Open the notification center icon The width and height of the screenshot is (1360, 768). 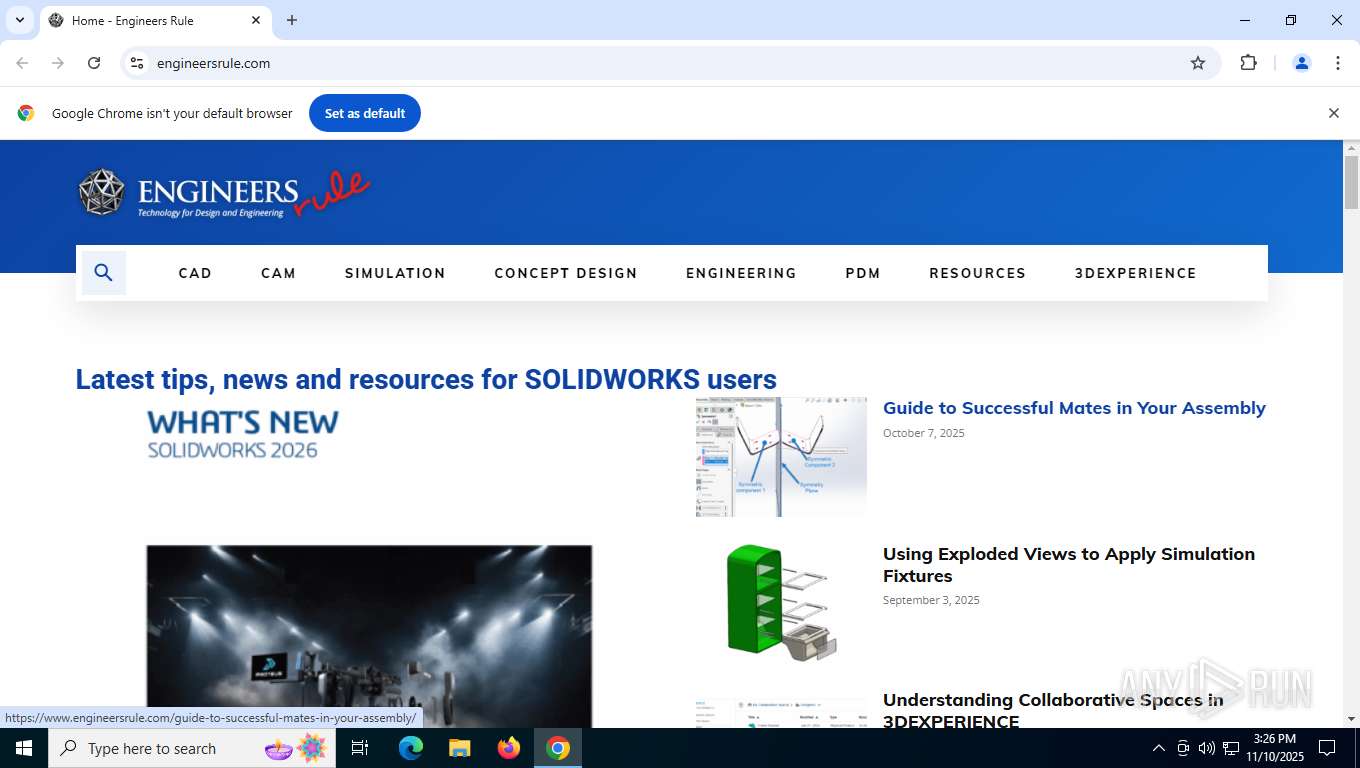click(x=1327, y=748)
